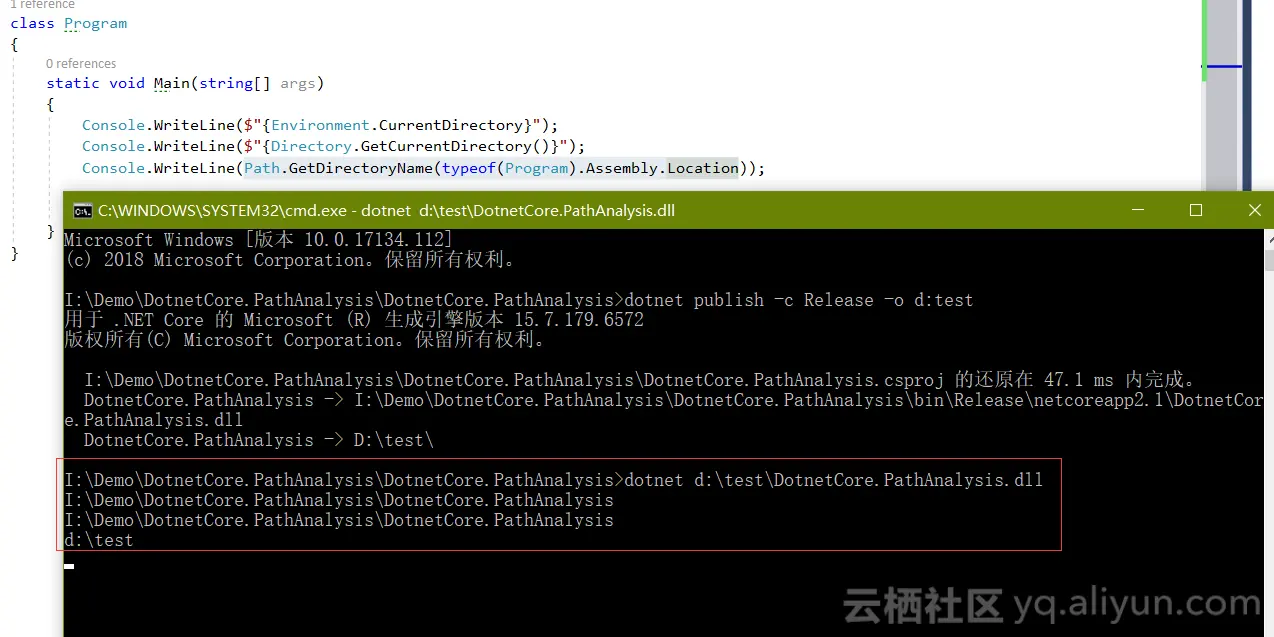Viewport: 1274px width, 637px height.
Task: Maximize the cmd.exe console window
Action: tap(1196, 210)
